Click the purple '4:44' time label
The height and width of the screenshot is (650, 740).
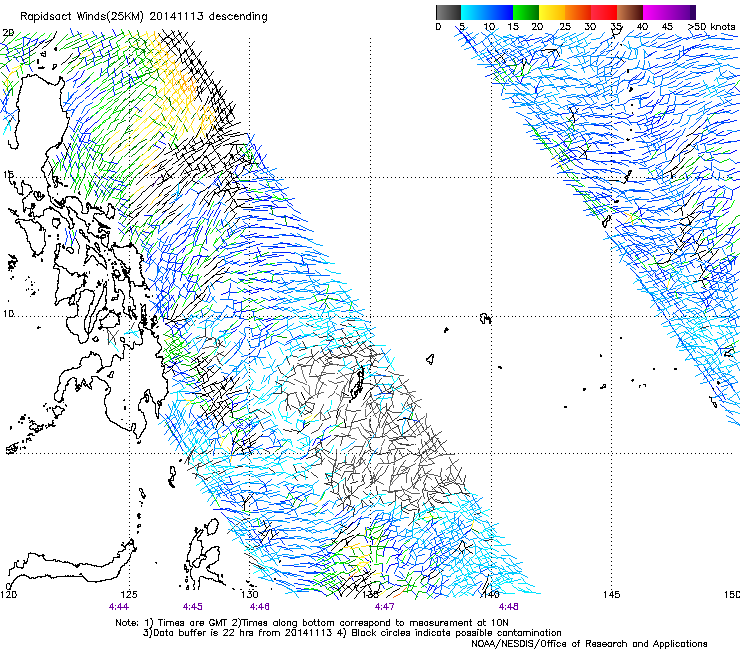click(x=118, y=607)
